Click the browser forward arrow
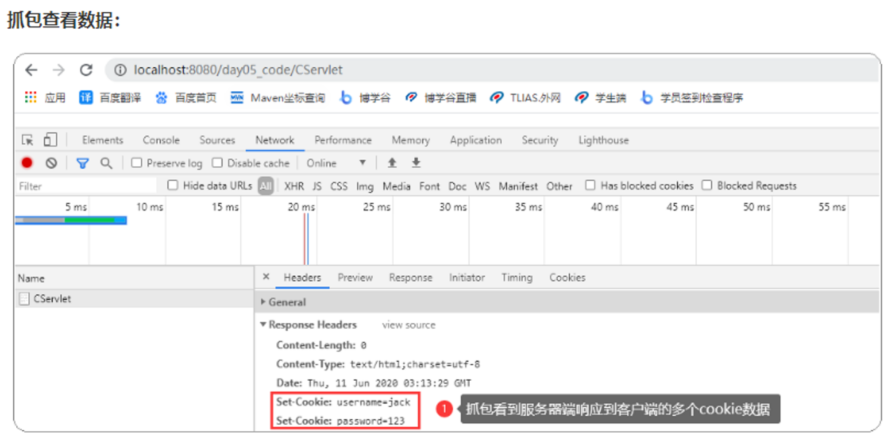The width and height of the screenshot is (887, 439). coord(58,70)
